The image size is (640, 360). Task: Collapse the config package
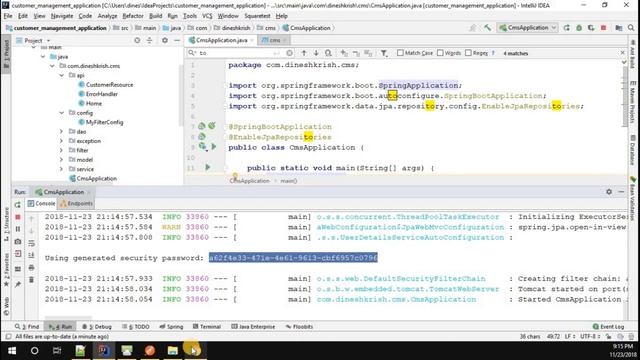click(x=62, y=113)
